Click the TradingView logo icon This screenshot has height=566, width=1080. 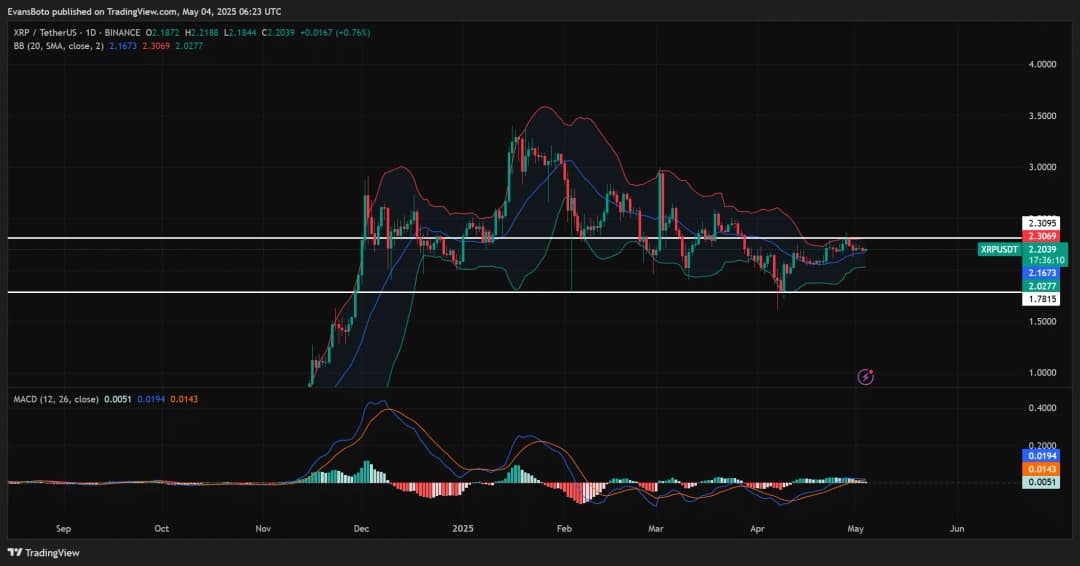[x=15, y=553]
